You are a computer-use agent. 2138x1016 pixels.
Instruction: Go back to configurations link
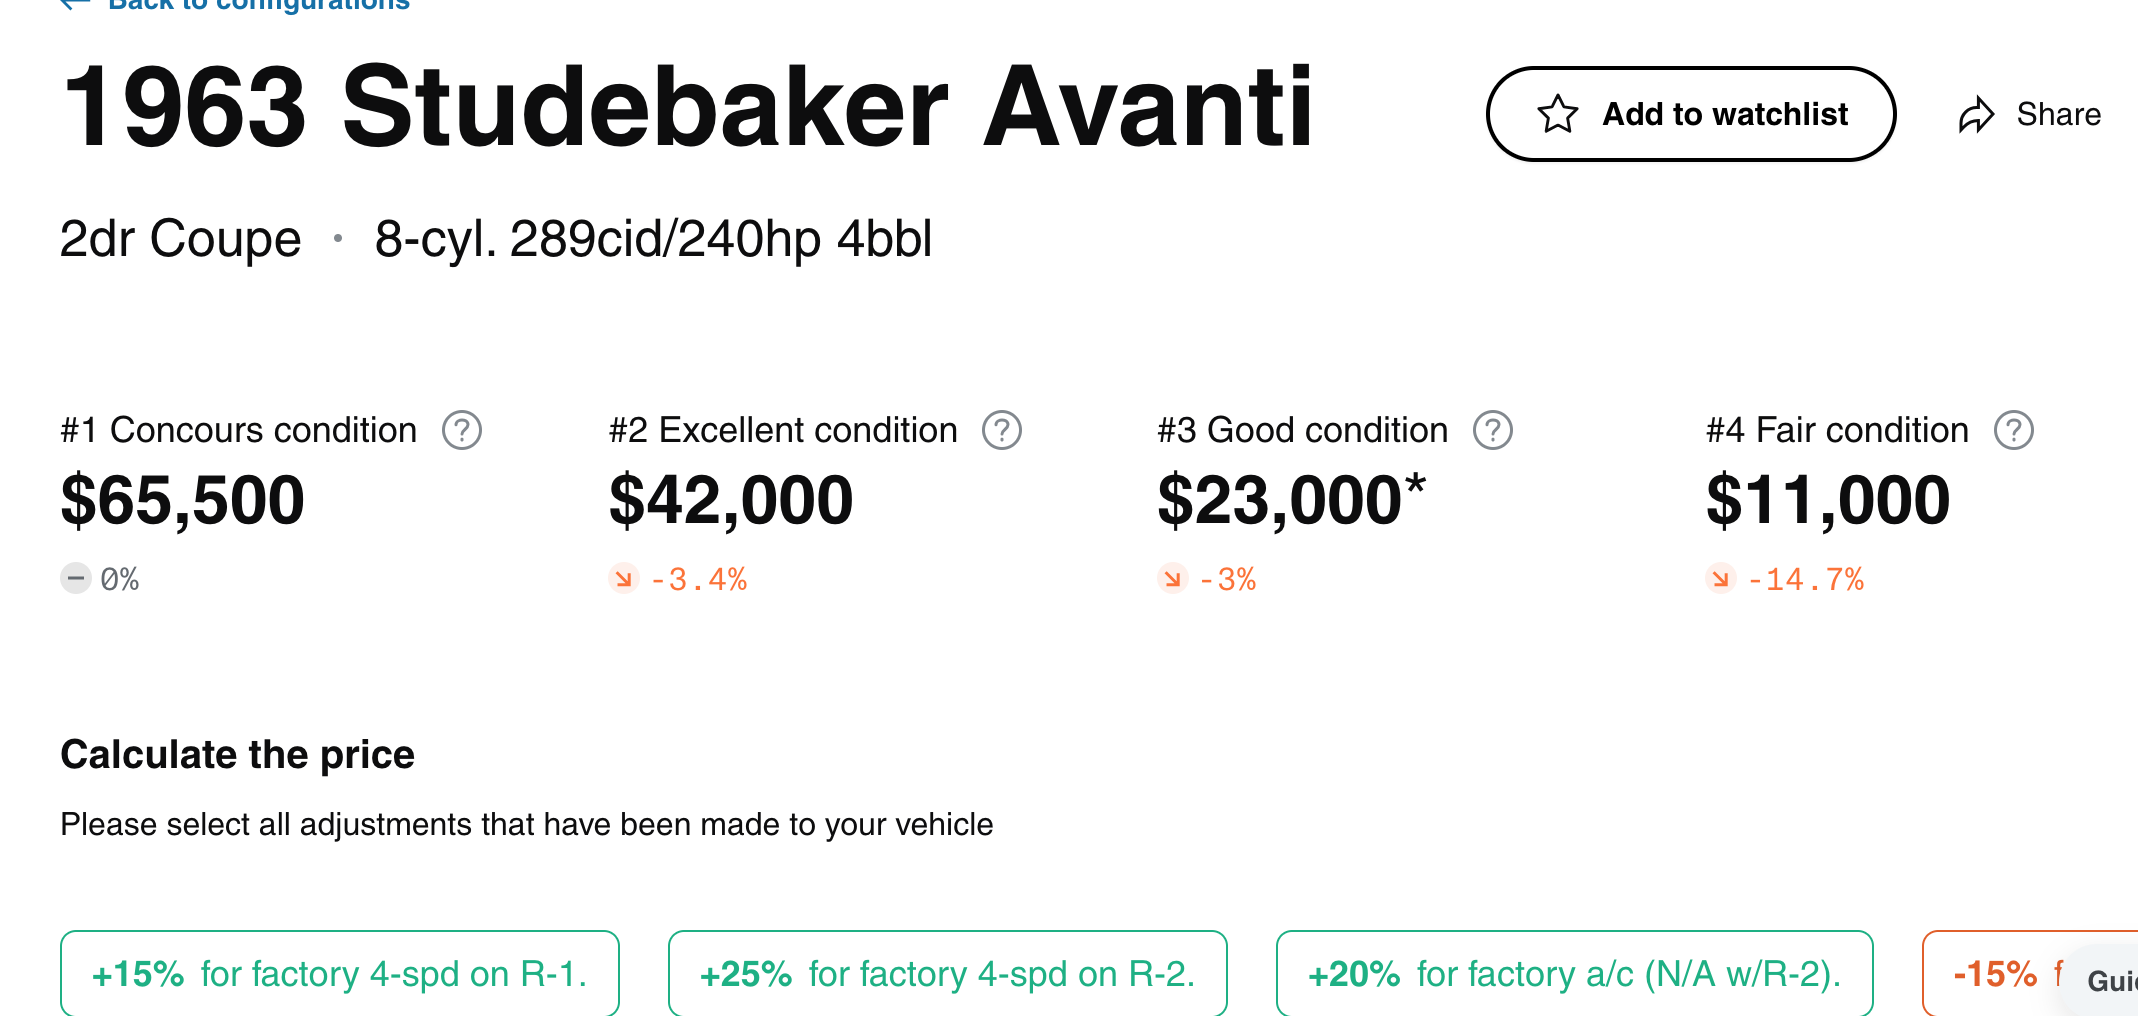[258, 5]
